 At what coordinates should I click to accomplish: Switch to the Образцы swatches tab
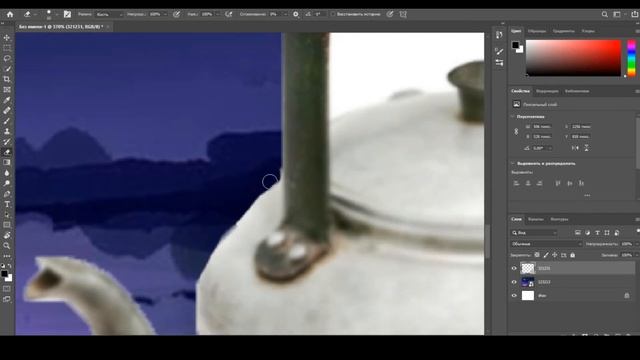coord(537,31)
